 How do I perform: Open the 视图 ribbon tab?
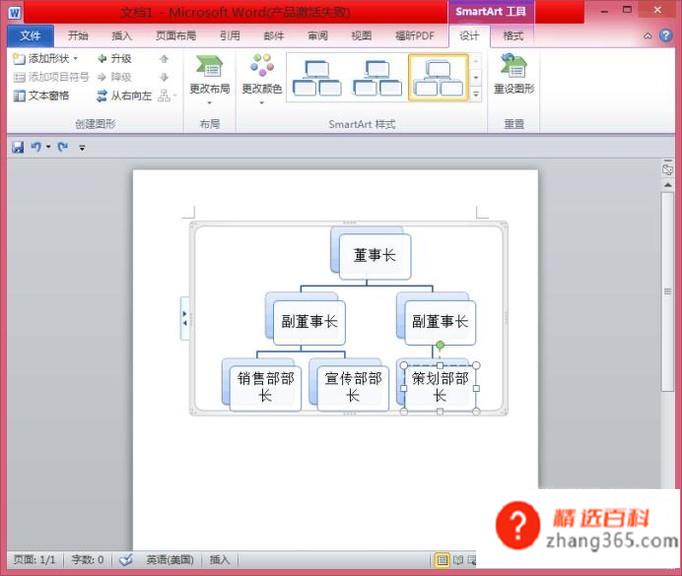tap(361, 36)
